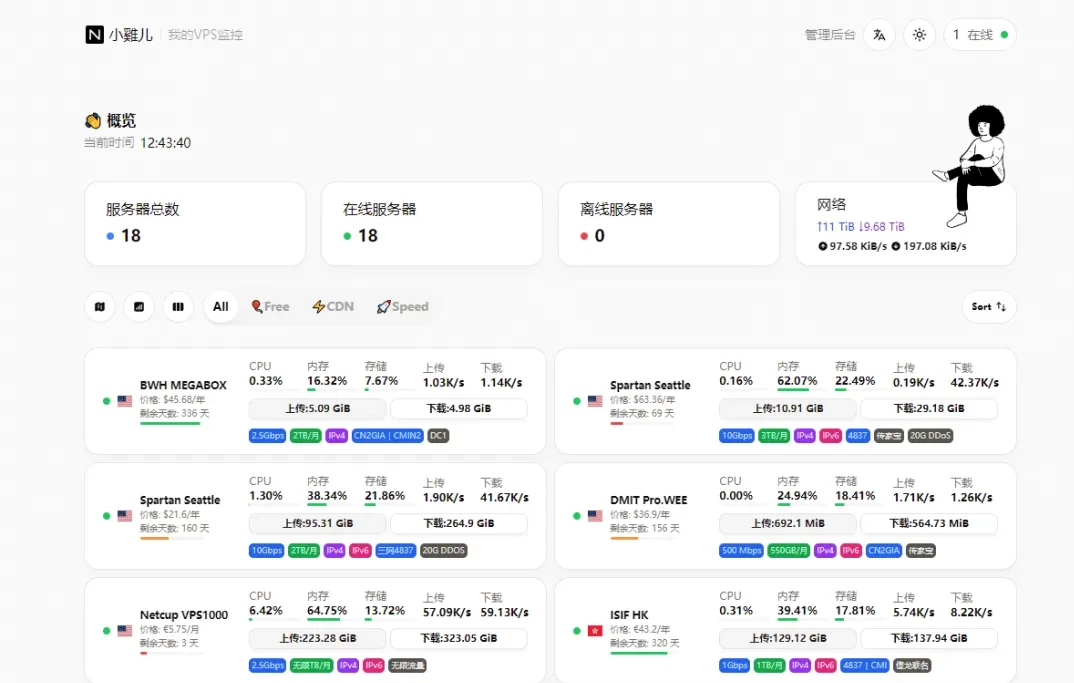Select the CDN filter tab
1074x683 pixels.
tap(333, 307)
